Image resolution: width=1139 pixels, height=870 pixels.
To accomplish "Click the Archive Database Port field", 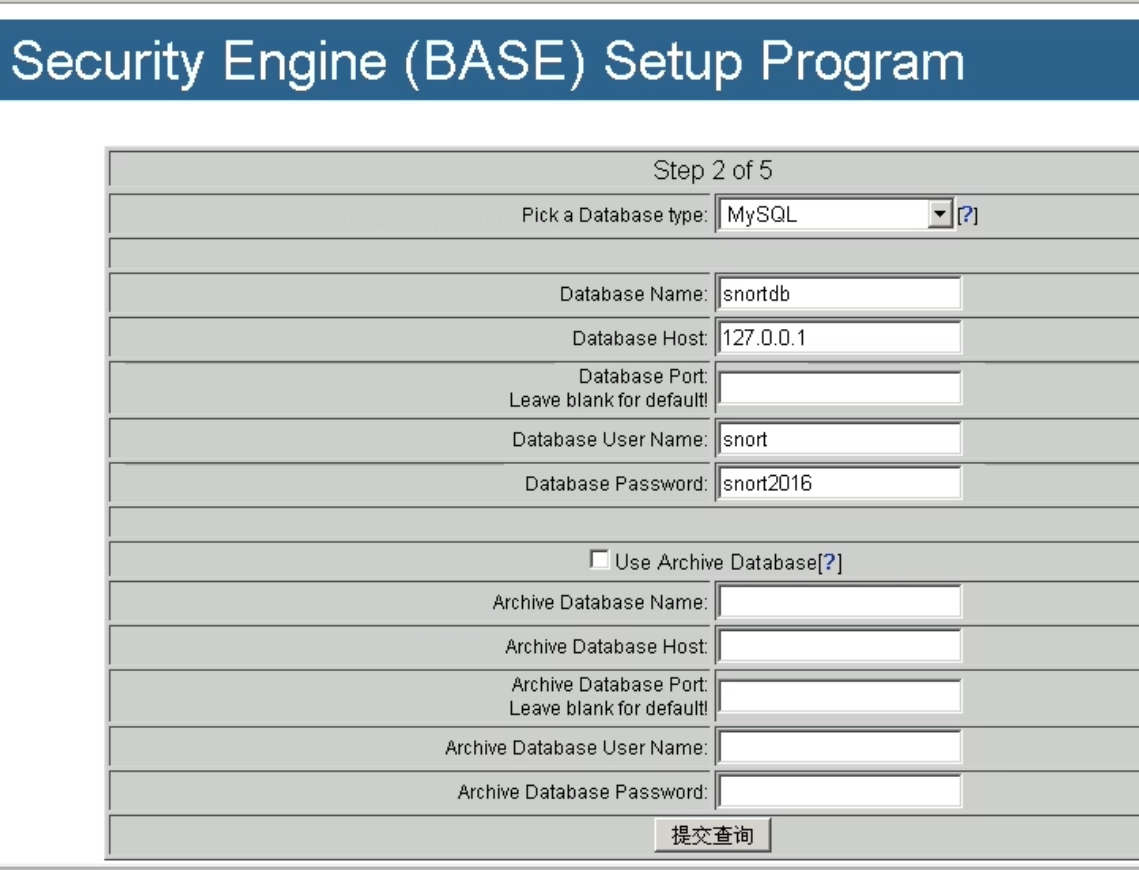I will [x=839, y=696].
